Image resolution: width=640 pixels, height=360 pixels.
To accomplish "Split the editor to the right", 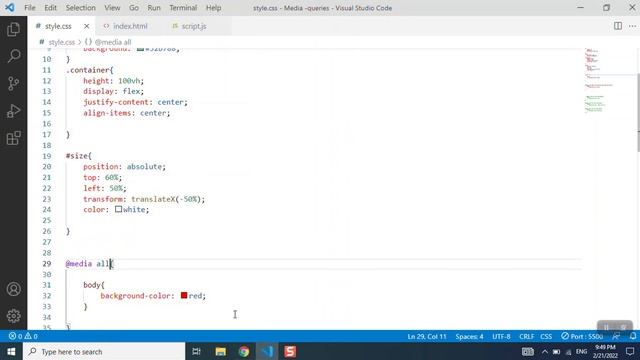I will click(x=618, y=26).
